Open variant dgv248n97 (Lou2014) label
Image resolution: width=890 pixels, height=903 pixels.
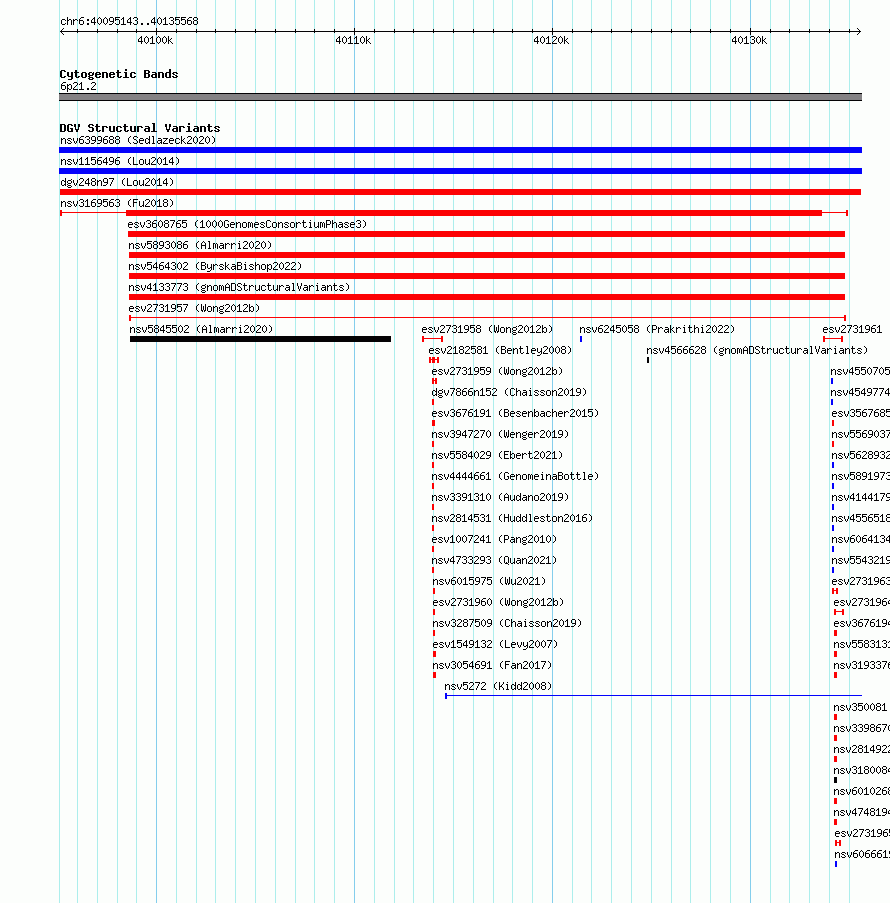[117, 183]
